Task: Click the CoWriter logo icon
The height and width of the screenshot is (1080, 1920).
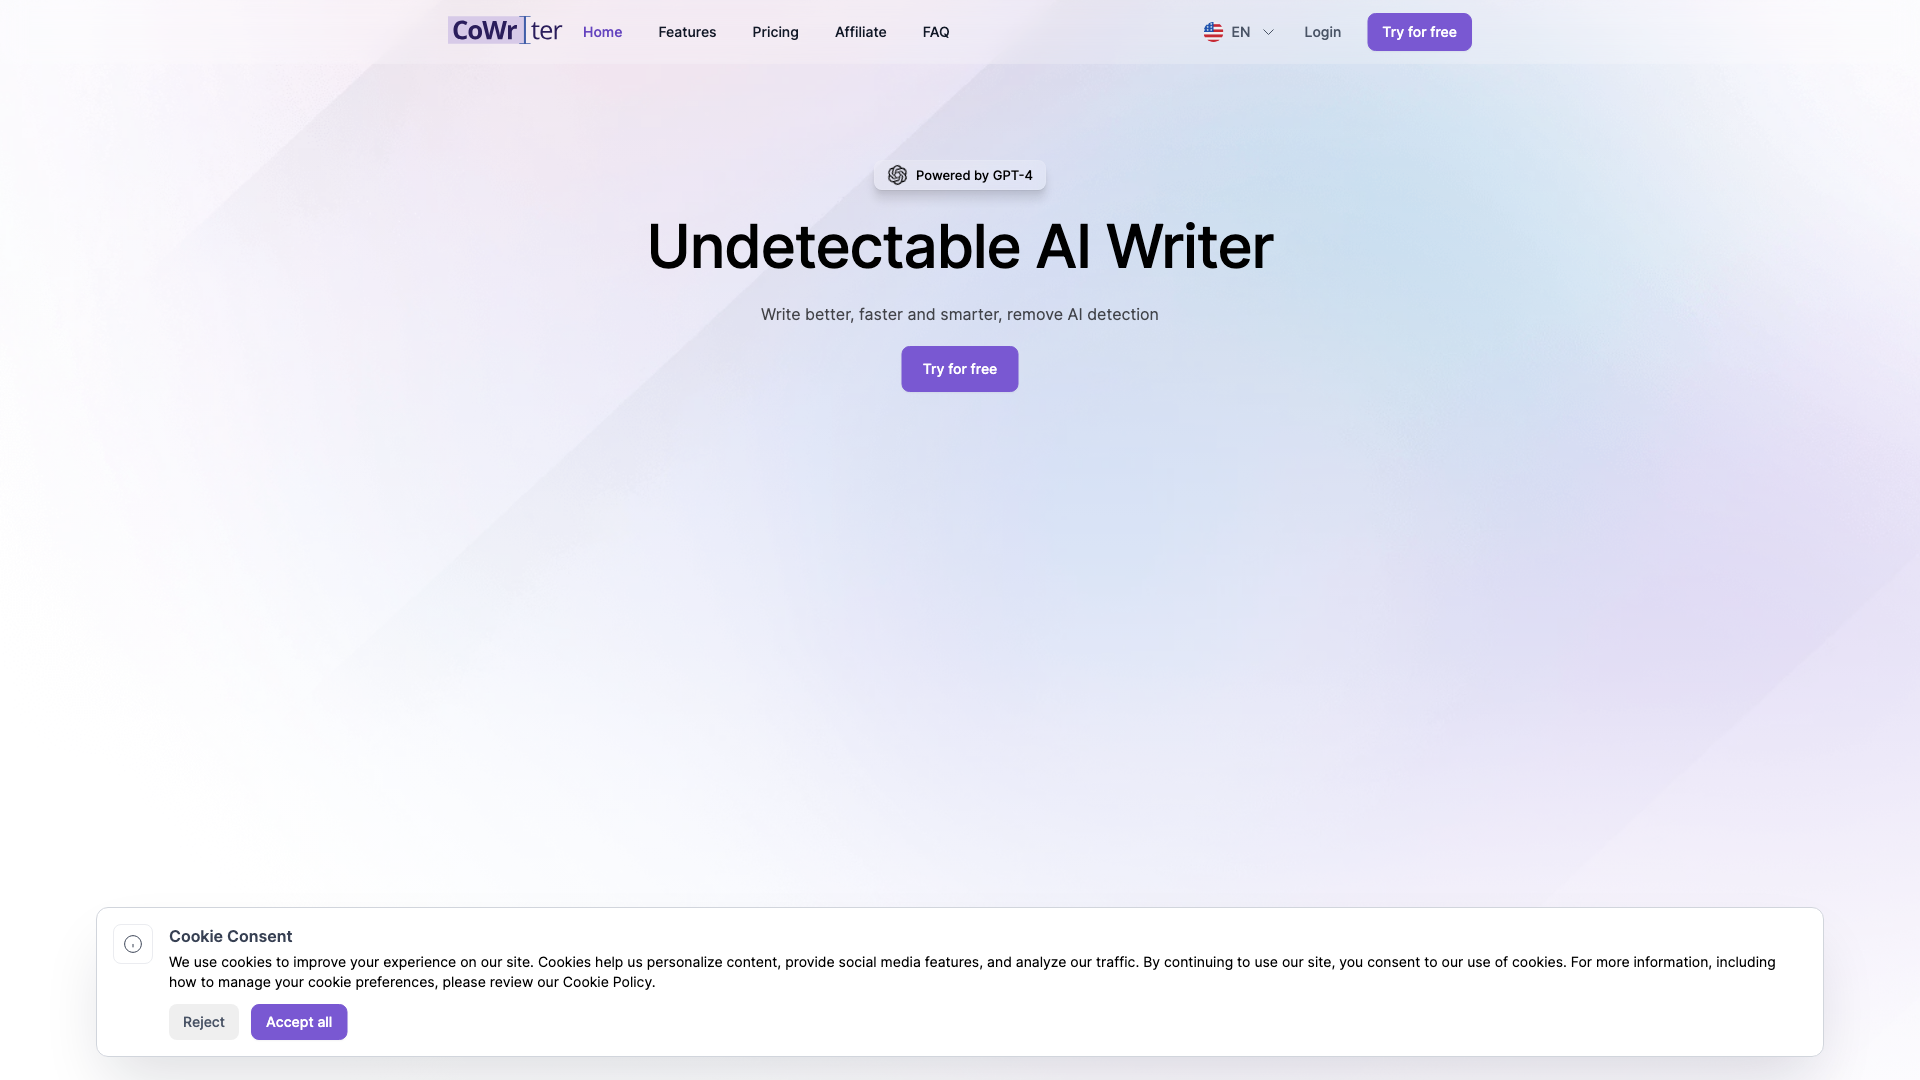Action: (x=504, y=29)
